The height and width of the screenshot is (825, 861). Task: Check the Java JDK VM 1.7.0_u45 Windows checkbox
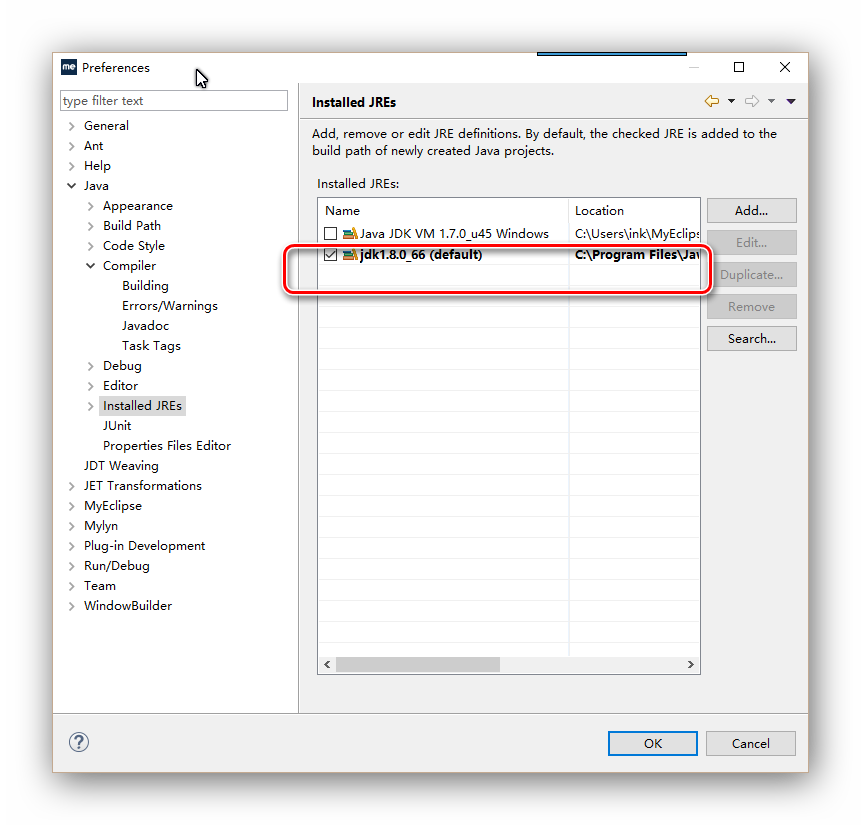[331, 234]
